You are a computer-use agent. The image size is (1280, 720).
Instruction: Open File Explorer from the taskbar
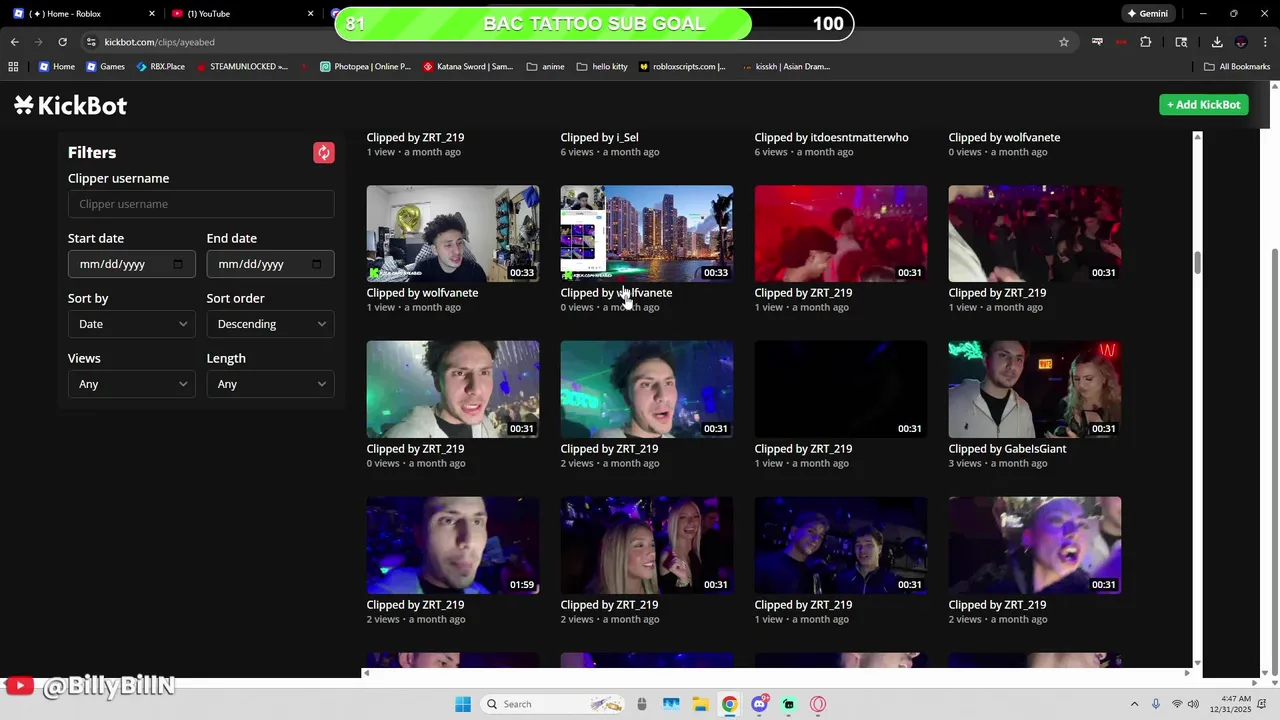[700, 704]
